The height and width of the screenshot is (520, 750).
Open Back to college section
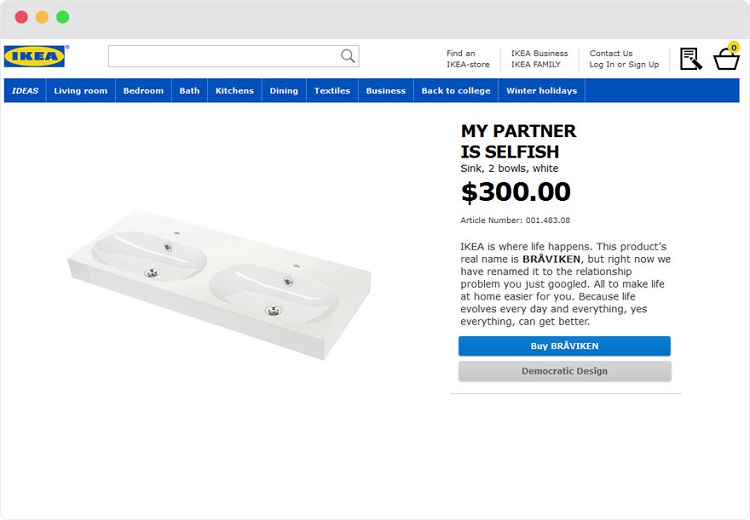pyautogui.click(x=456, y=90)
